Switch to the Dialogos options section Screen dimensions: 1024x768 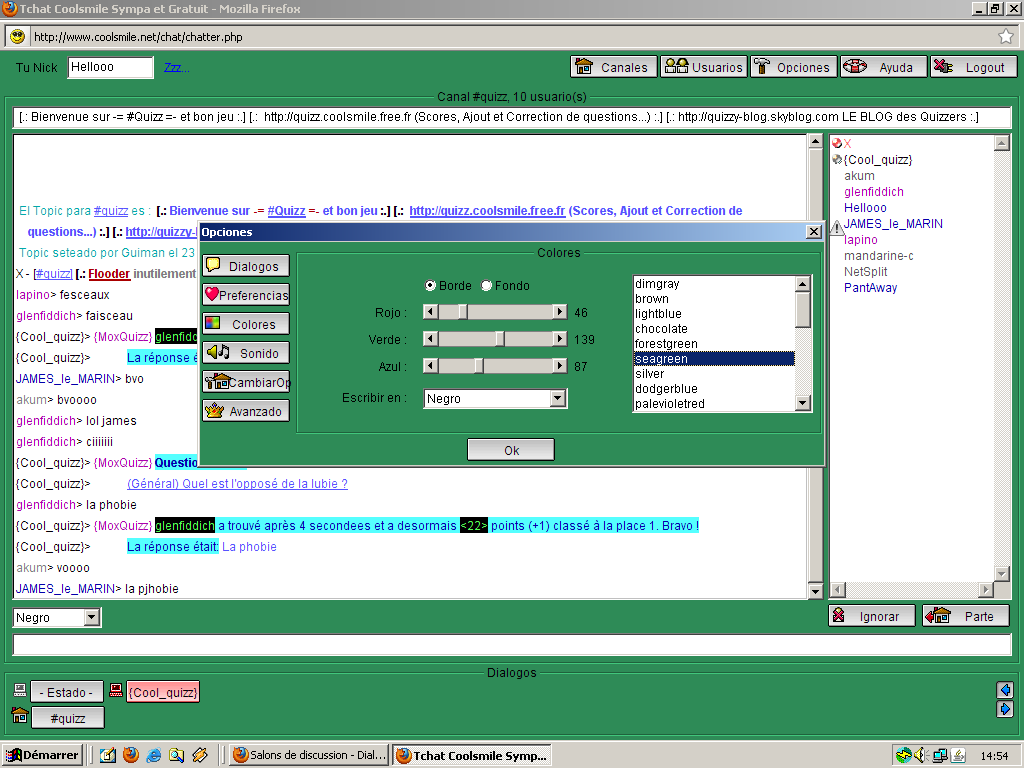pos(246,266)
